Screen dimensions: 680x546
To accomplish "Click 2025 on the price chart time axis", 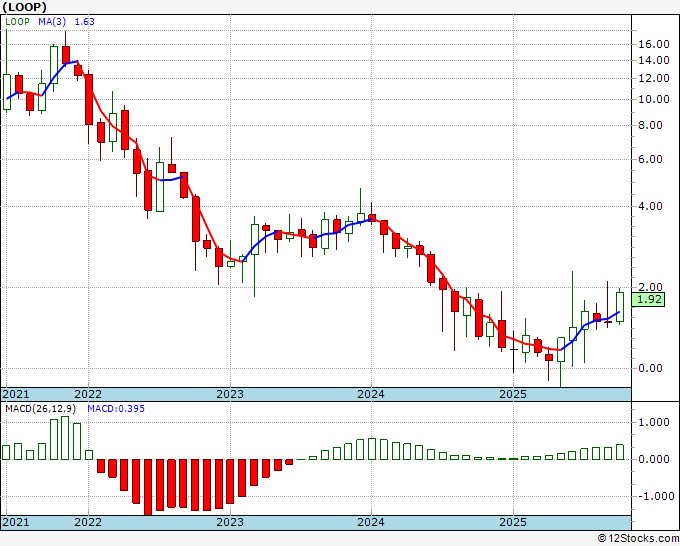I will [513, 394].
